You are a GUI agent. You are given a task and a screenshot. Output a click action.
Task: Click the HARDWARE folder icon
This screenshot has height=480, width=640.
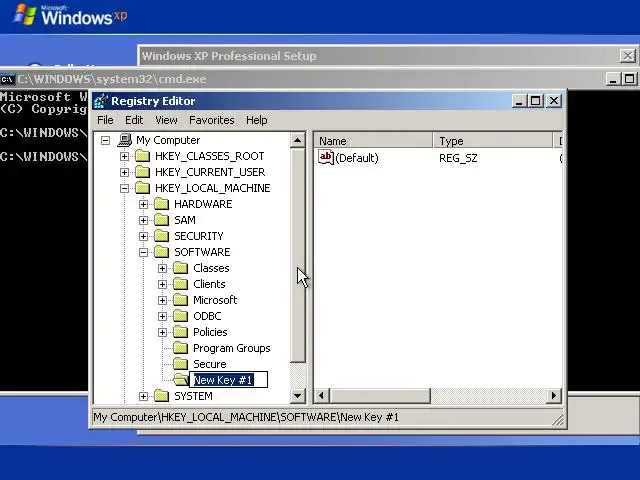coord(162,204)
